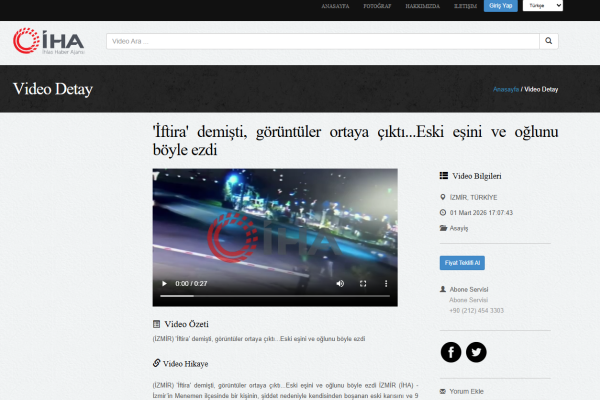Open İLETİŞİM in the top menu
Image resolution: width=600 pixels, height=400 pixels.
(465, 6)
